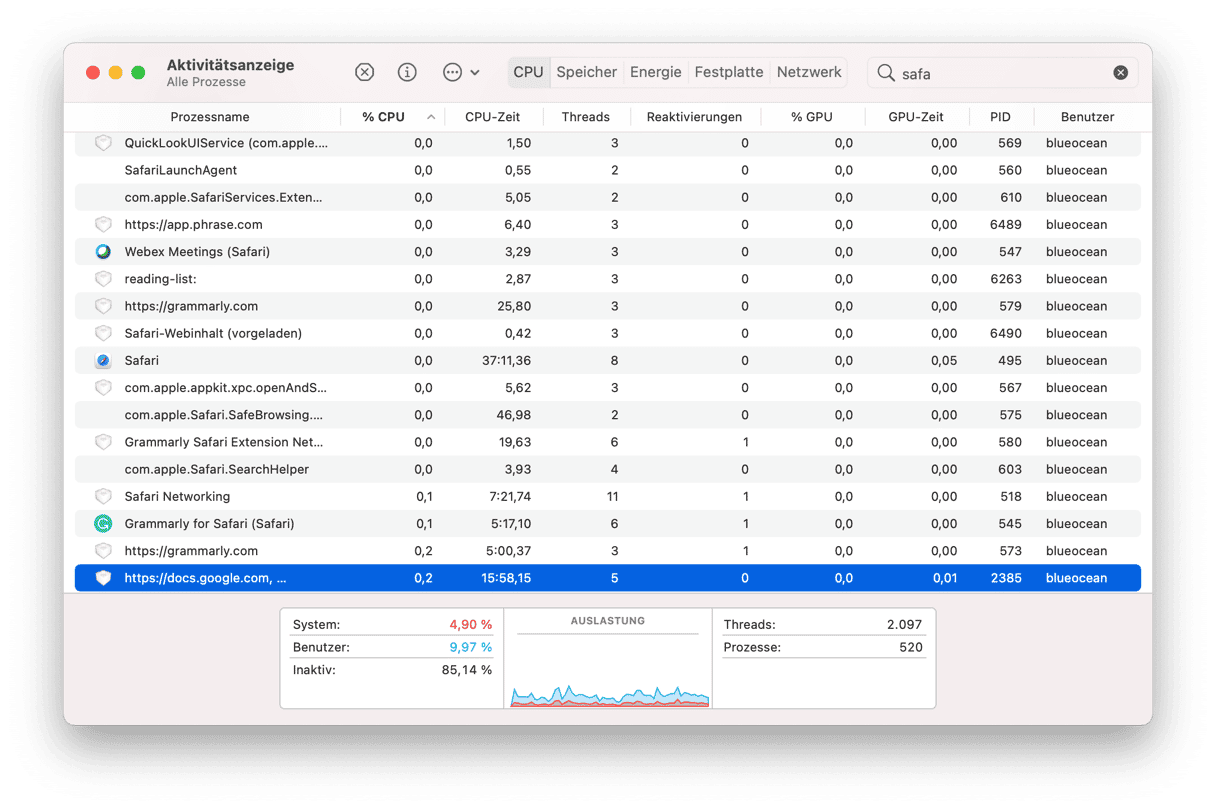
Task: Select the com.apple.Safari.SafeBrowsing… process
Action: click(x=224, y=415)
